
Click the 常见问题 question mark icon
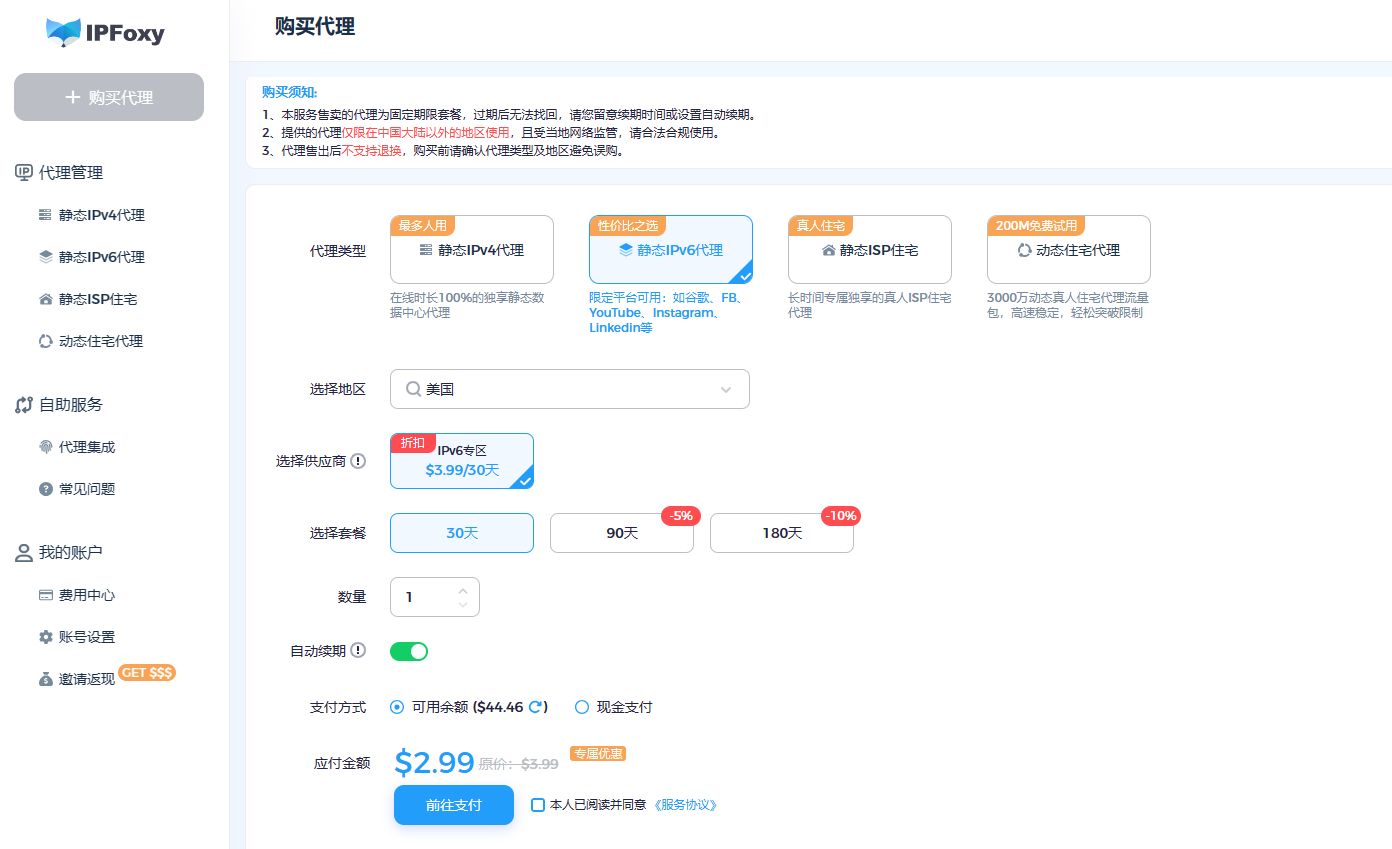pos(45,489)
